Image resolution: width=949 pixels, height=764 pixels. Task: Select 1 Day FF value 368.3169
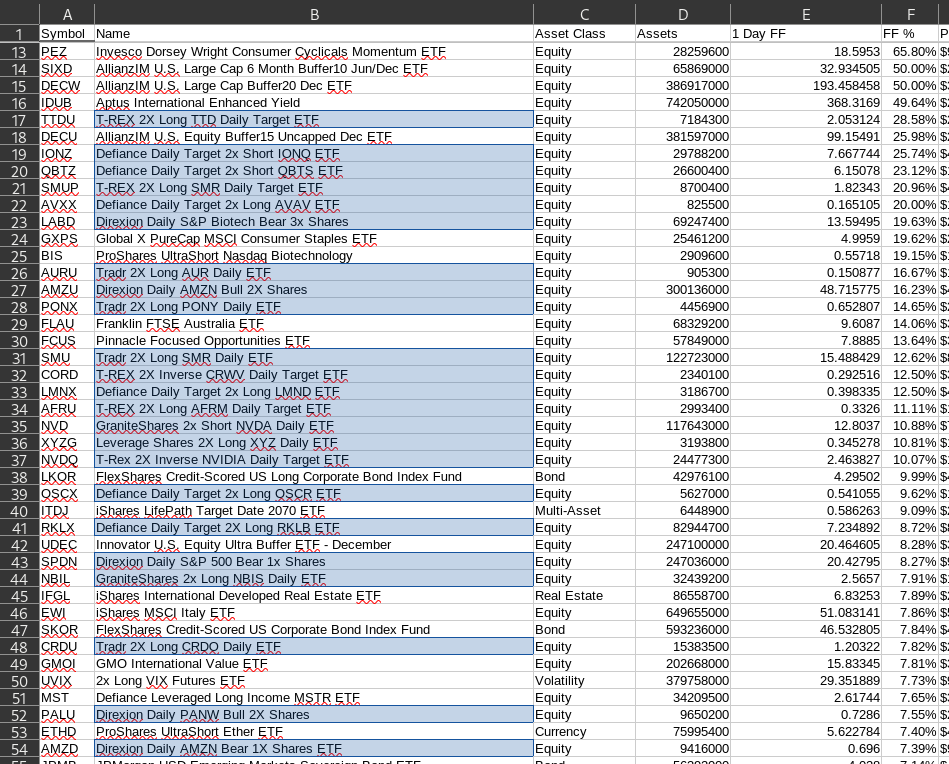pyautogui.click(x=806, y=103)
